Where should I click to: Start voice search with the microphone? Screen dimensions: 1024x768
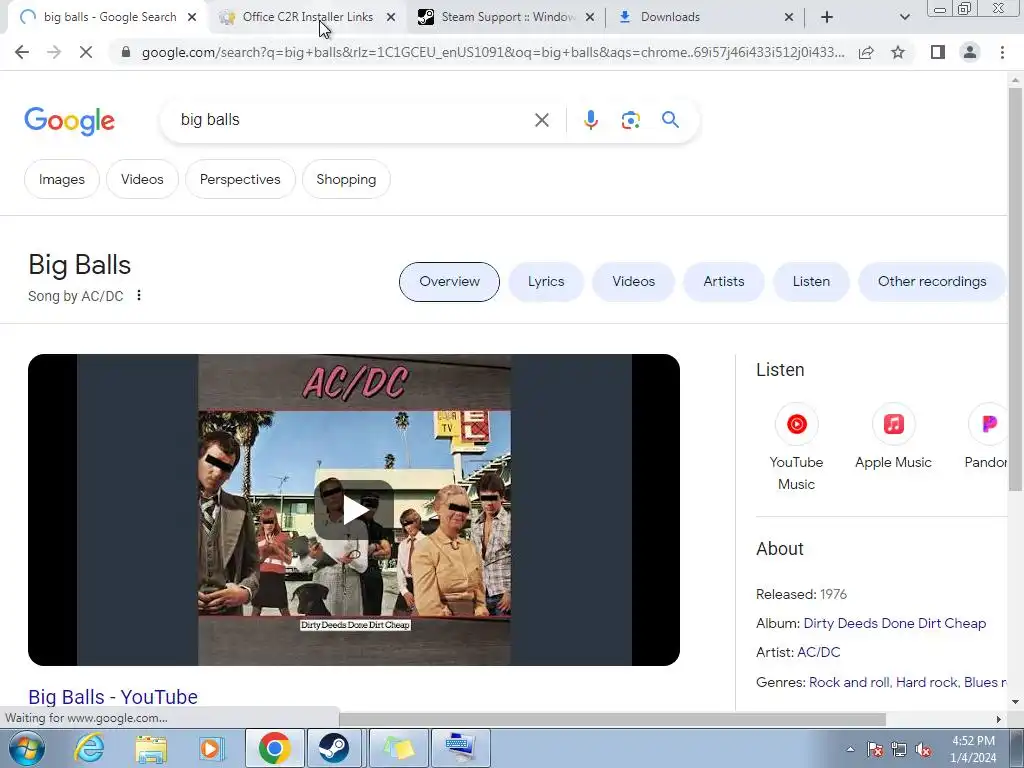pos(590,120)
